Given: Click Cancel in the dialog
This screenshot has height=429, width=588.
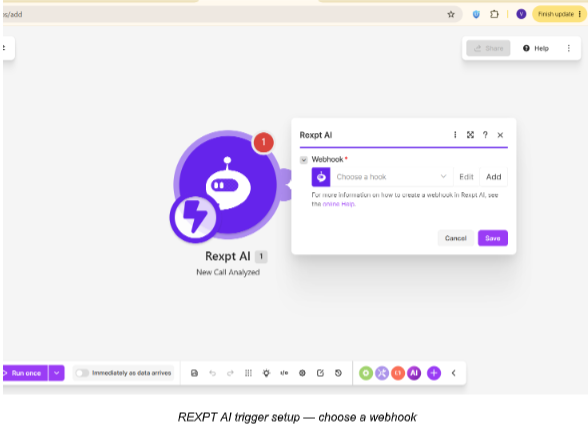Looking at the screenshot, I should click(456, 238).
